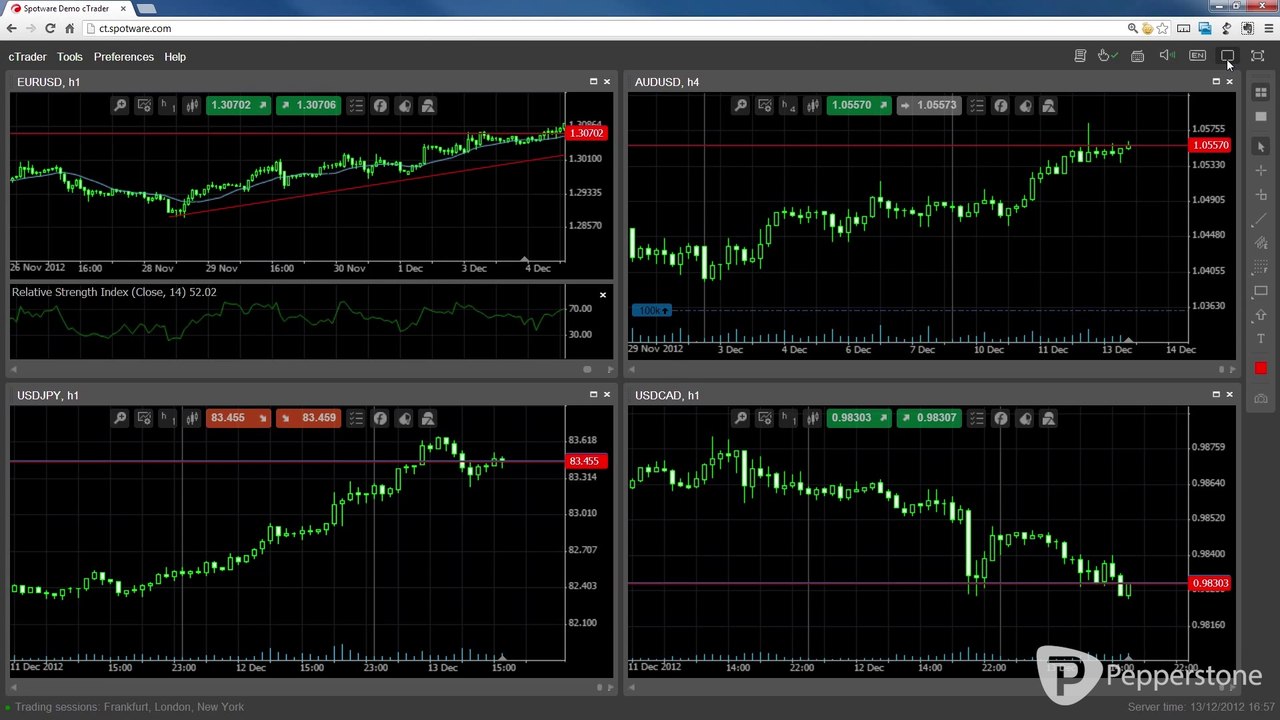Change USDCAD chart type candlestick icon
Image resolution: width=1280 pixels, height=720 pixels.
click(812, 418)
